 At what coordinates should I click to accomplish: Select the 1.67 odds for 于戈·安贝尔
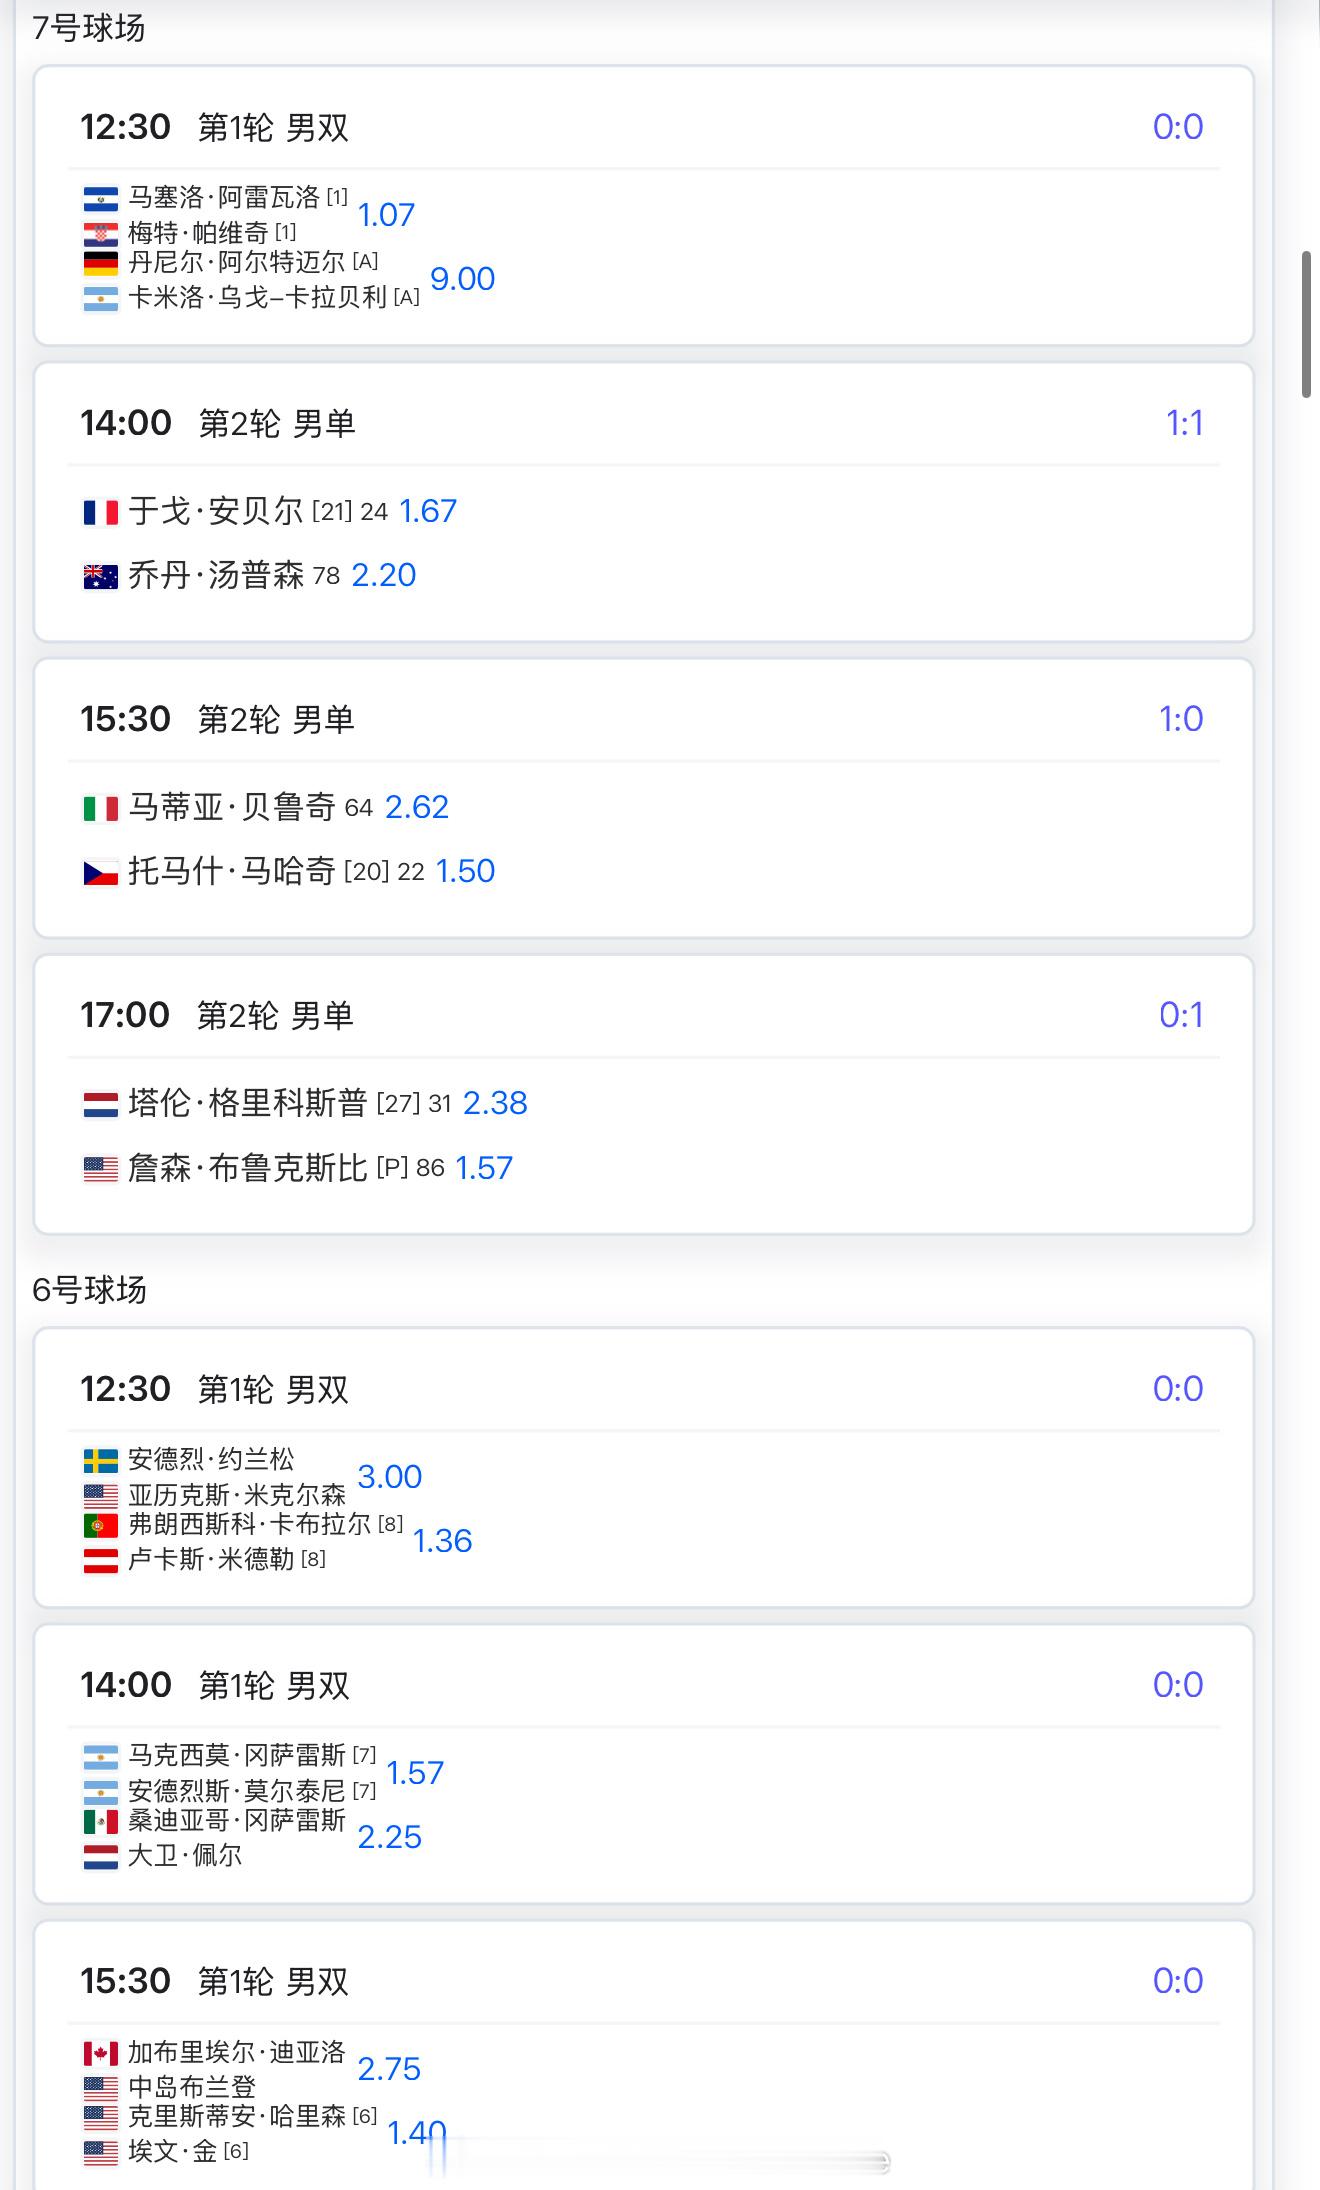(x=428, y=512)
